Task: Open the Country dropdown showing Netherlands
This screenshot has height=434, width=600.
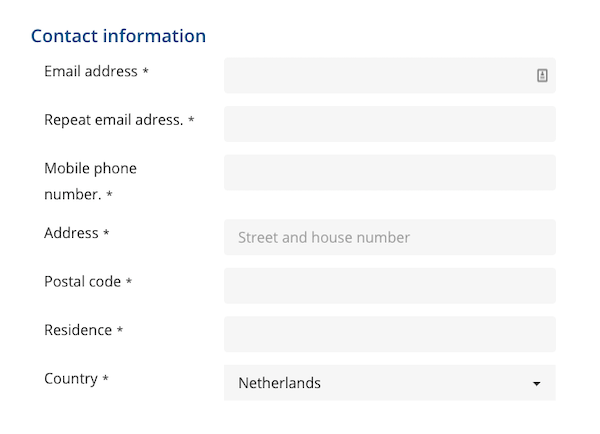Action: [390, 383]
